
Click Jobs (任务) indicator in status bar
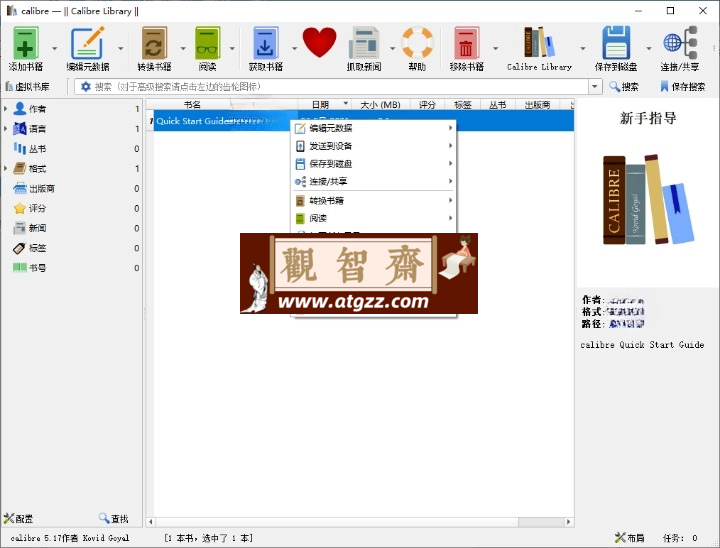click(680, 538)
